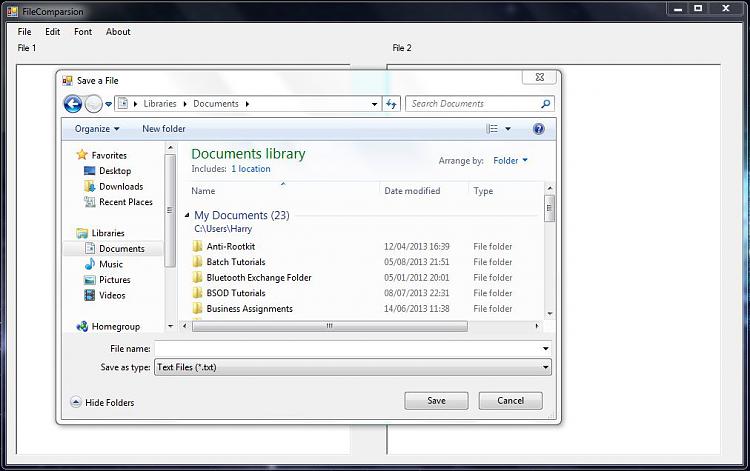Click the Bluetooth Exchange Folder icon

coord(197,277)
